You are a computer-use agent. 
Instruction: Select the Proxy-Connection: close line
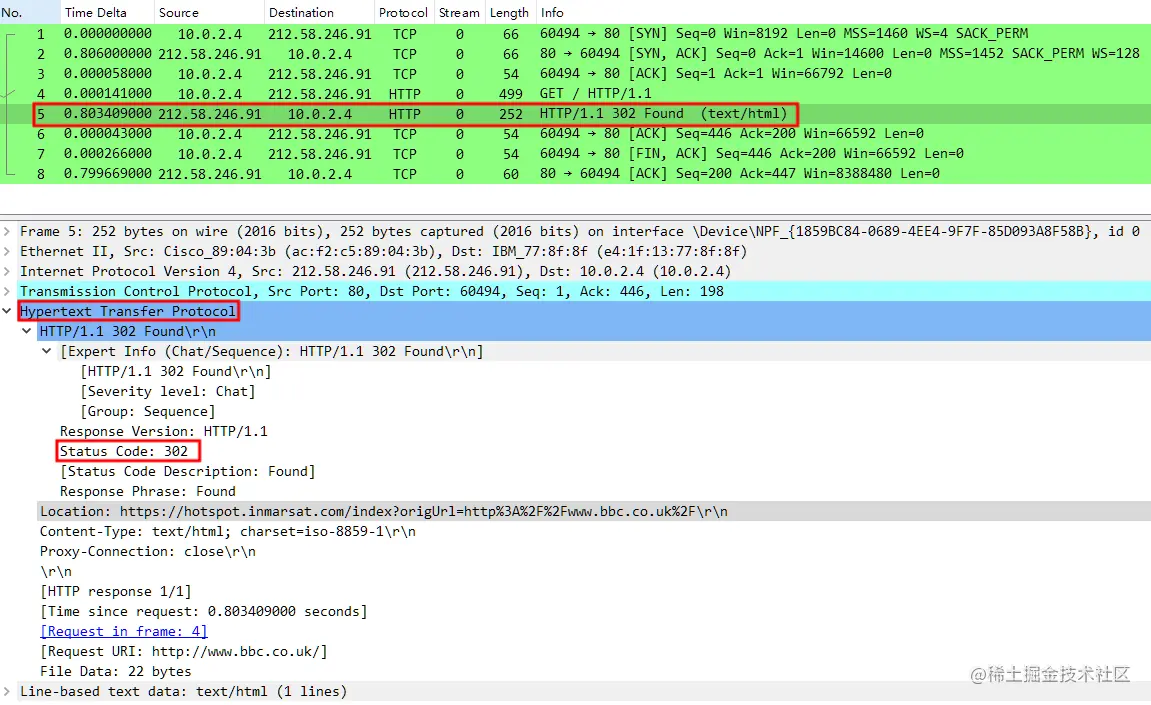click(148, 552)
